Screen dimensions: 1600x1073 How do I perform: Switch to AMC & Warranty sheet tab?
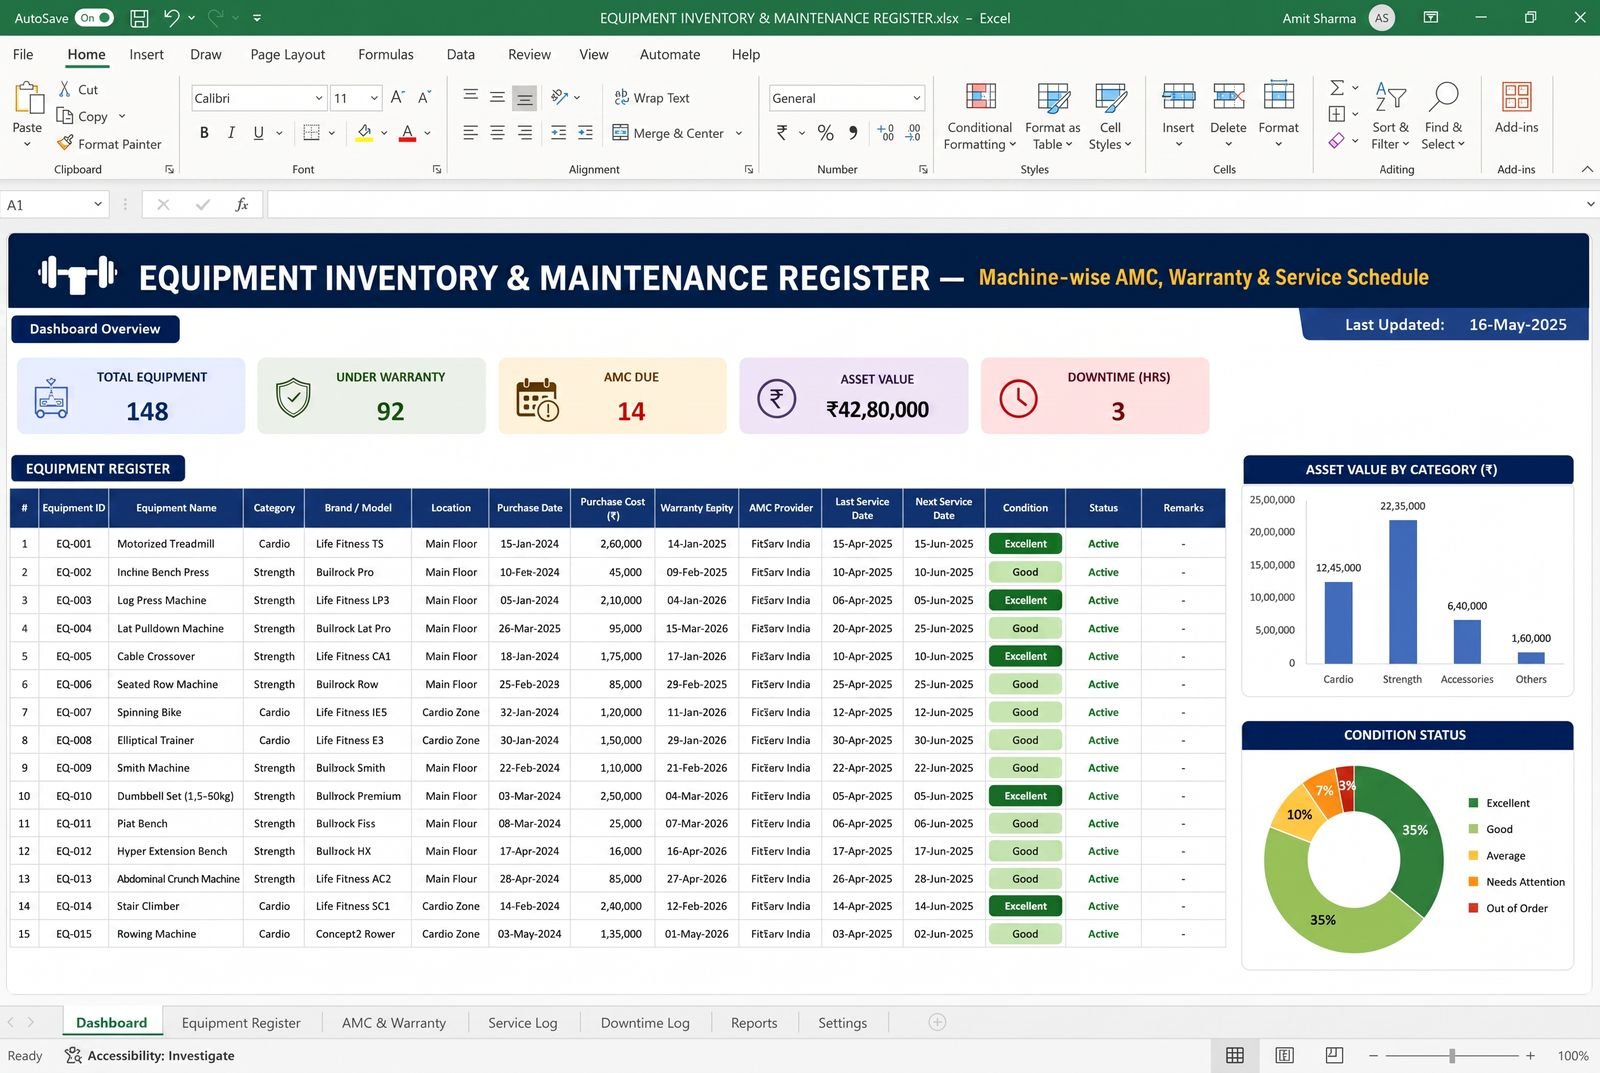coord(394,1023)
